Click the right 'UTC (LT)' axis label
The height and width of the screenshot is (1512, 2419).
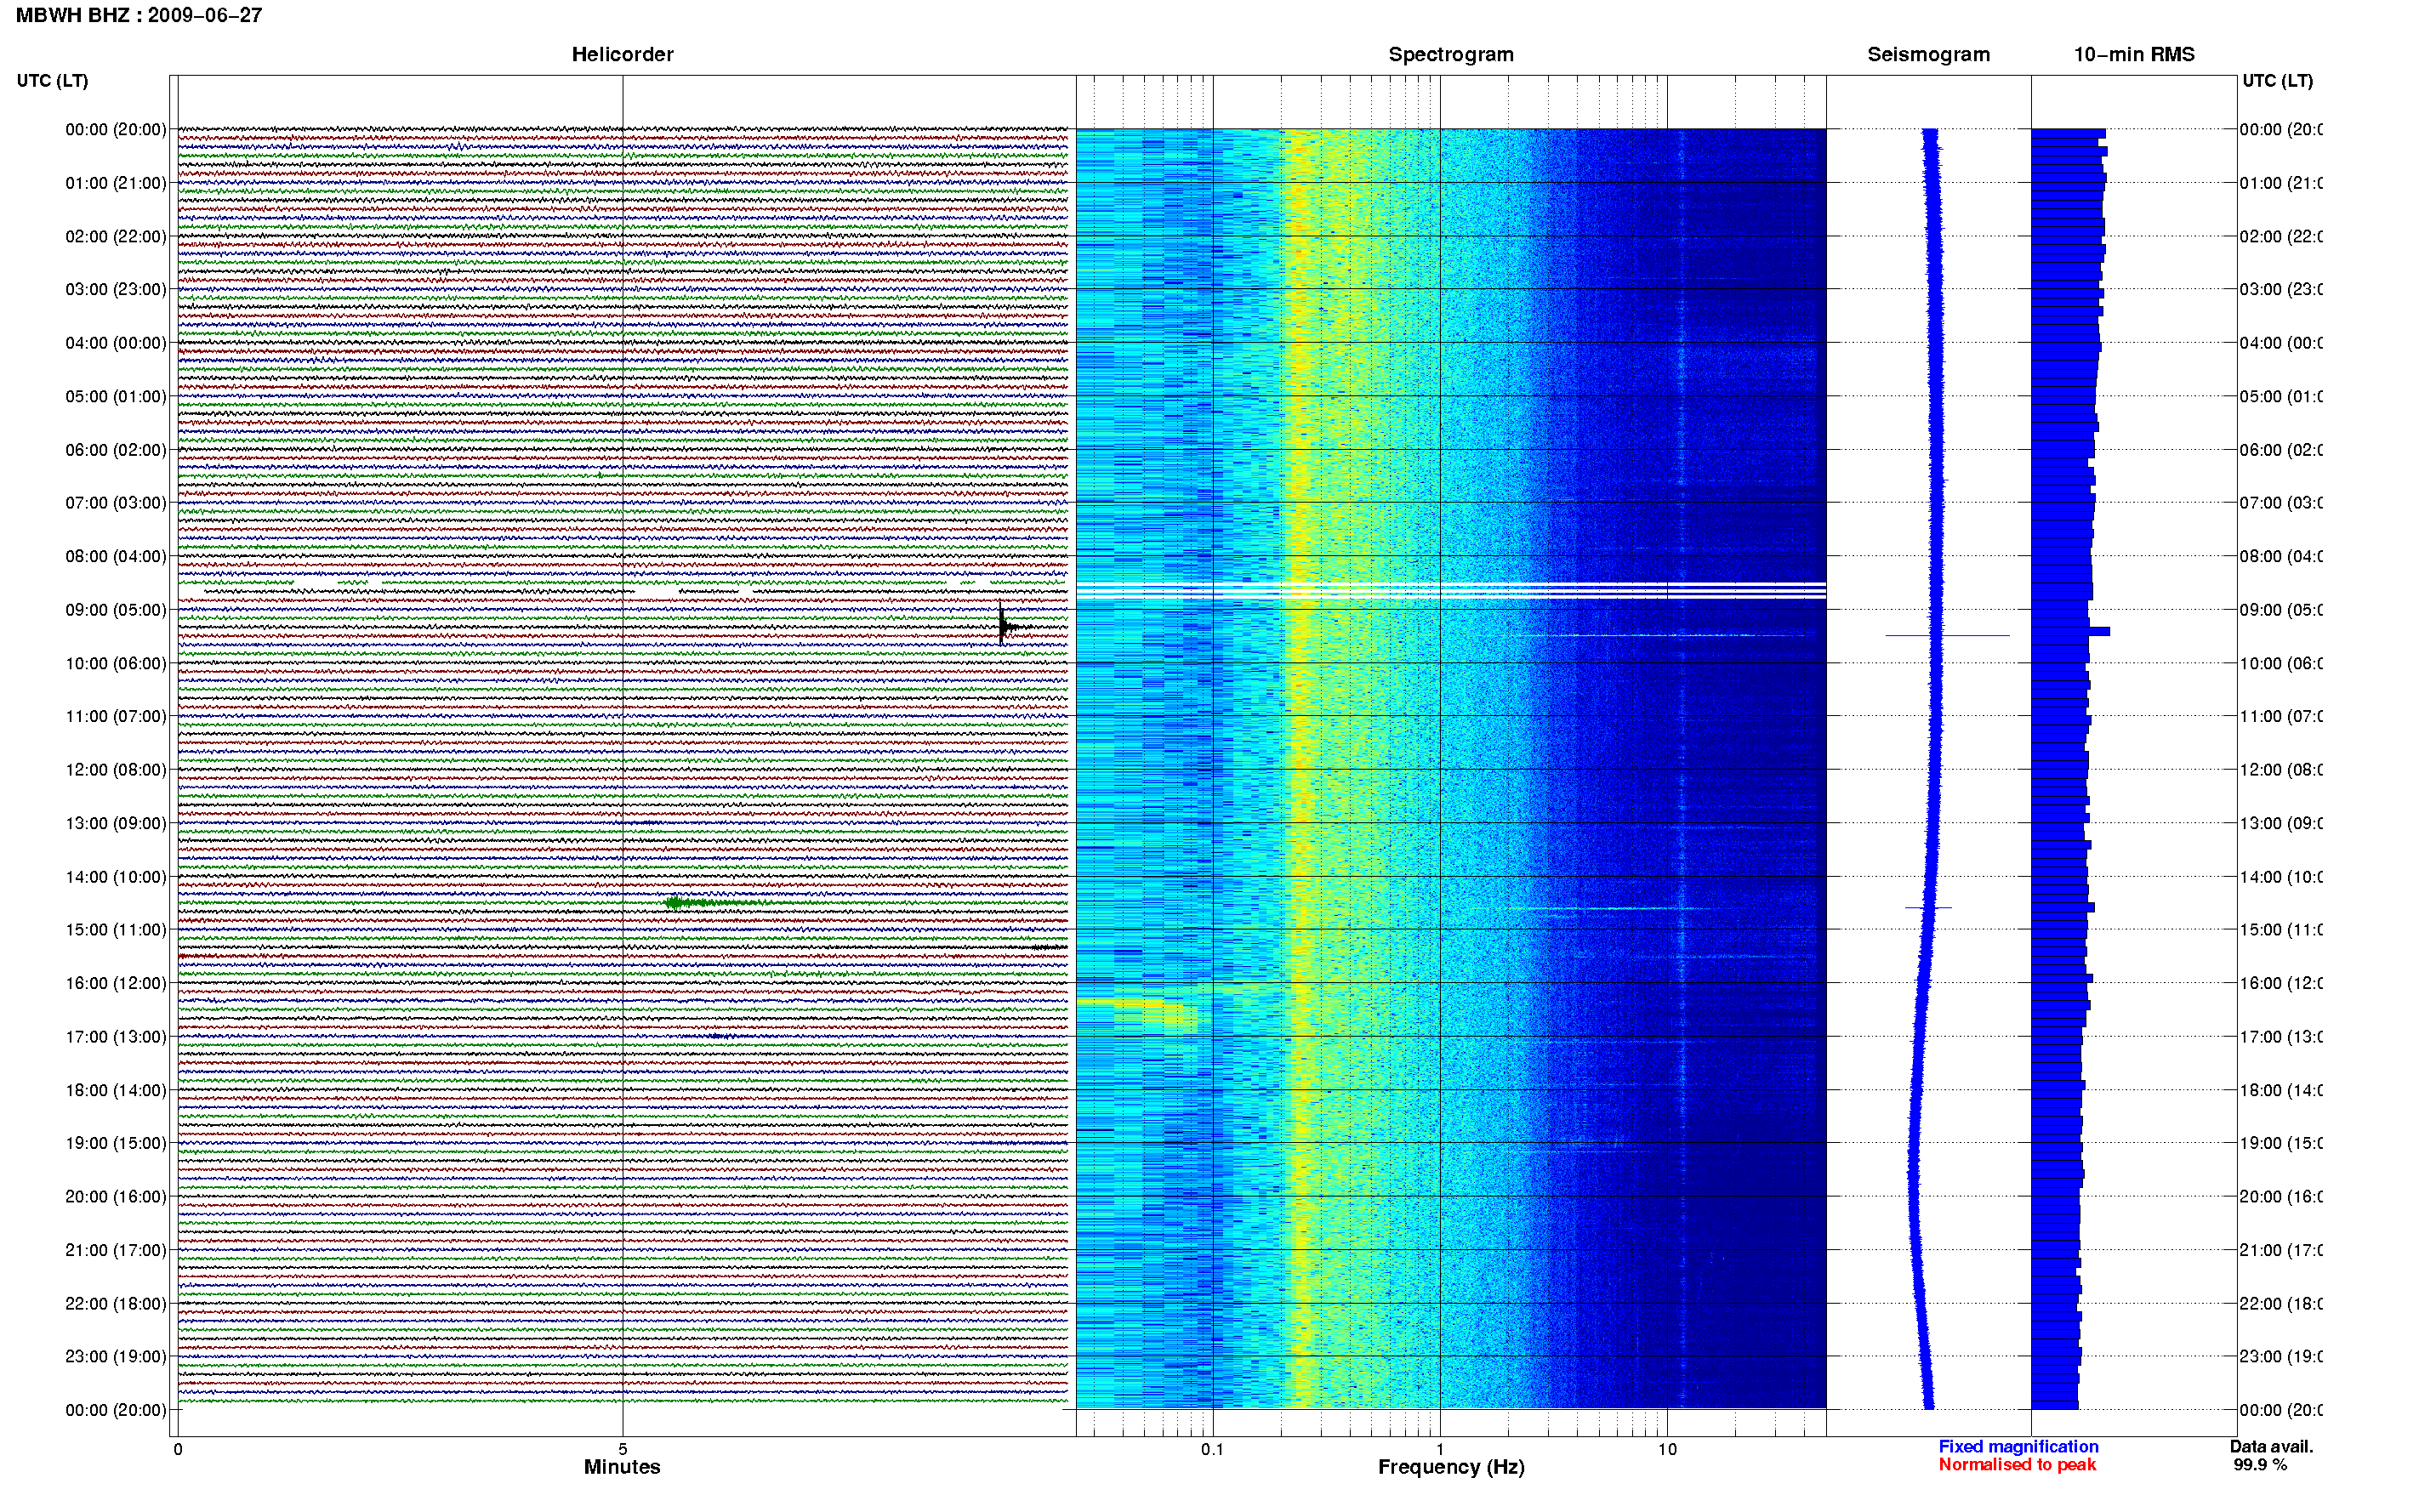tap(2277, 81)
